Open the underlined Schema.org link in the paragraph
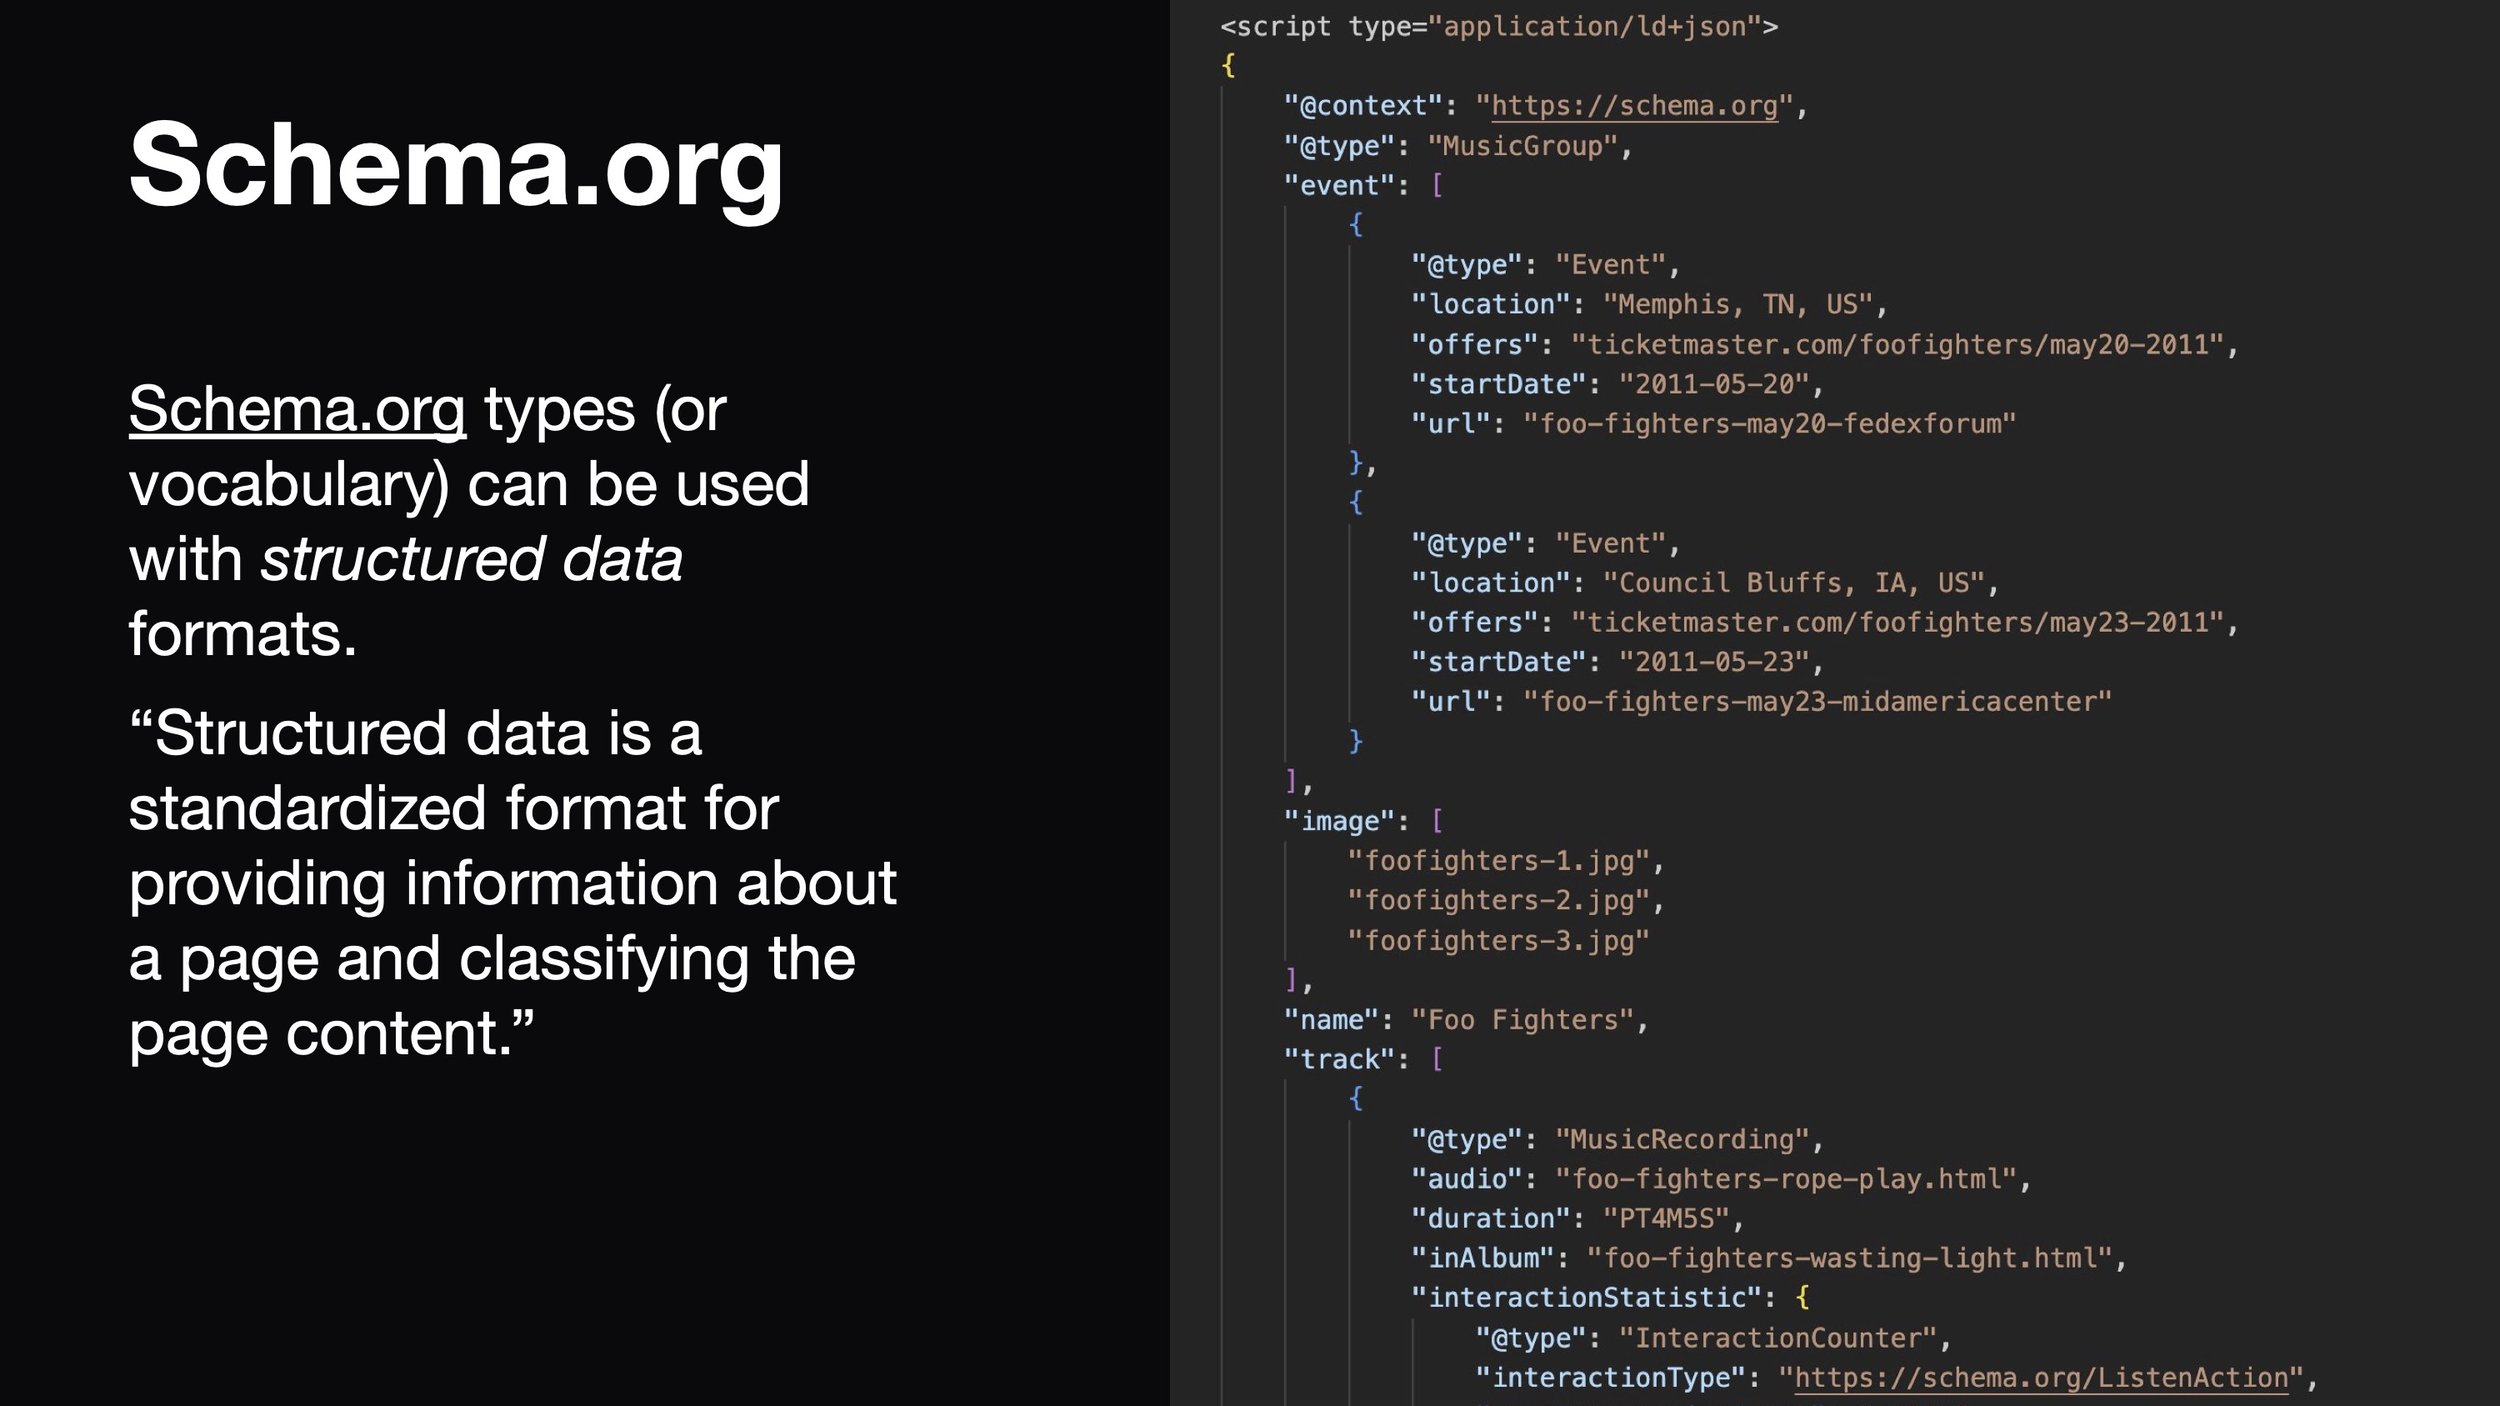The width and height of the screenshot is (2500, 1406). (x=297, y=410)
